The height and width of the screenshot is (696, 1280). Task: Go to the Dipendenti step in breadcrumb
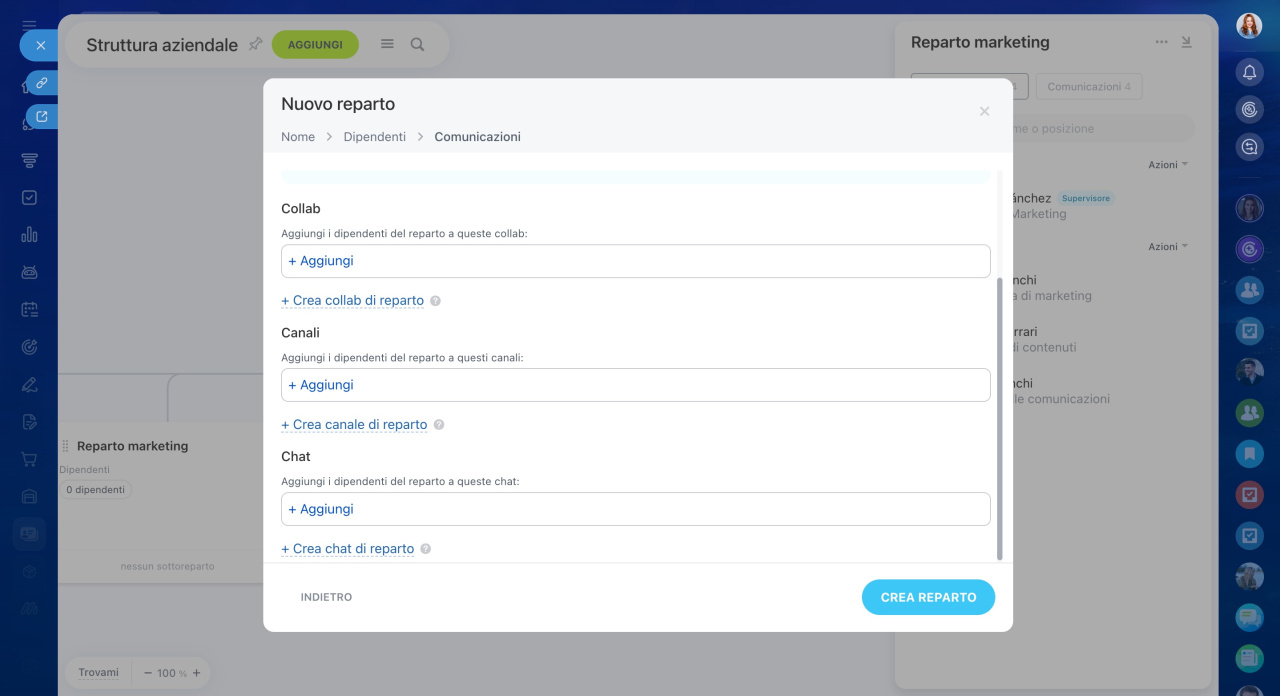pyautogui.click(x=375, y=137)
